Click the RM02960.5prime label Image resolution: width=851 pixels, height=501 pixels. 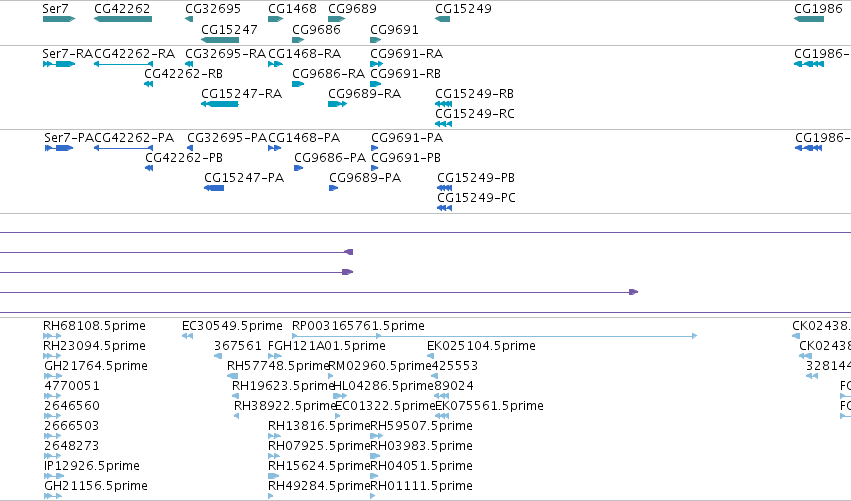coord(379,366)
